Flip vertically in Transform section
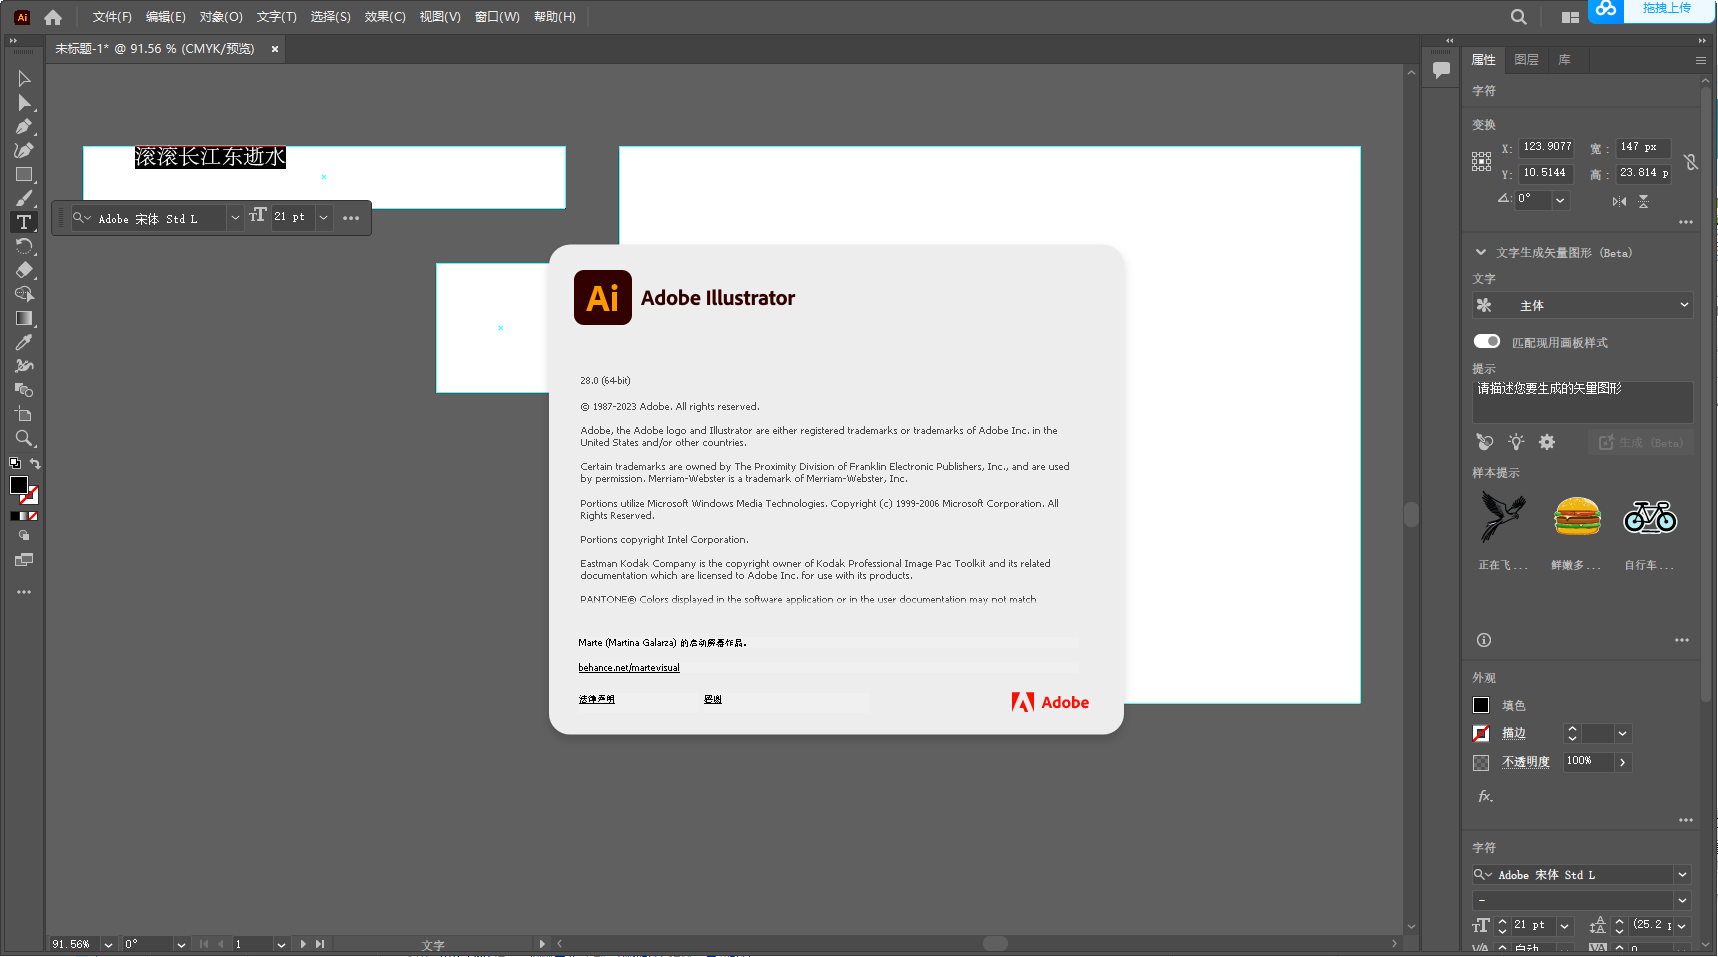Viewport: 1718px width, 957px height. 1643,201
